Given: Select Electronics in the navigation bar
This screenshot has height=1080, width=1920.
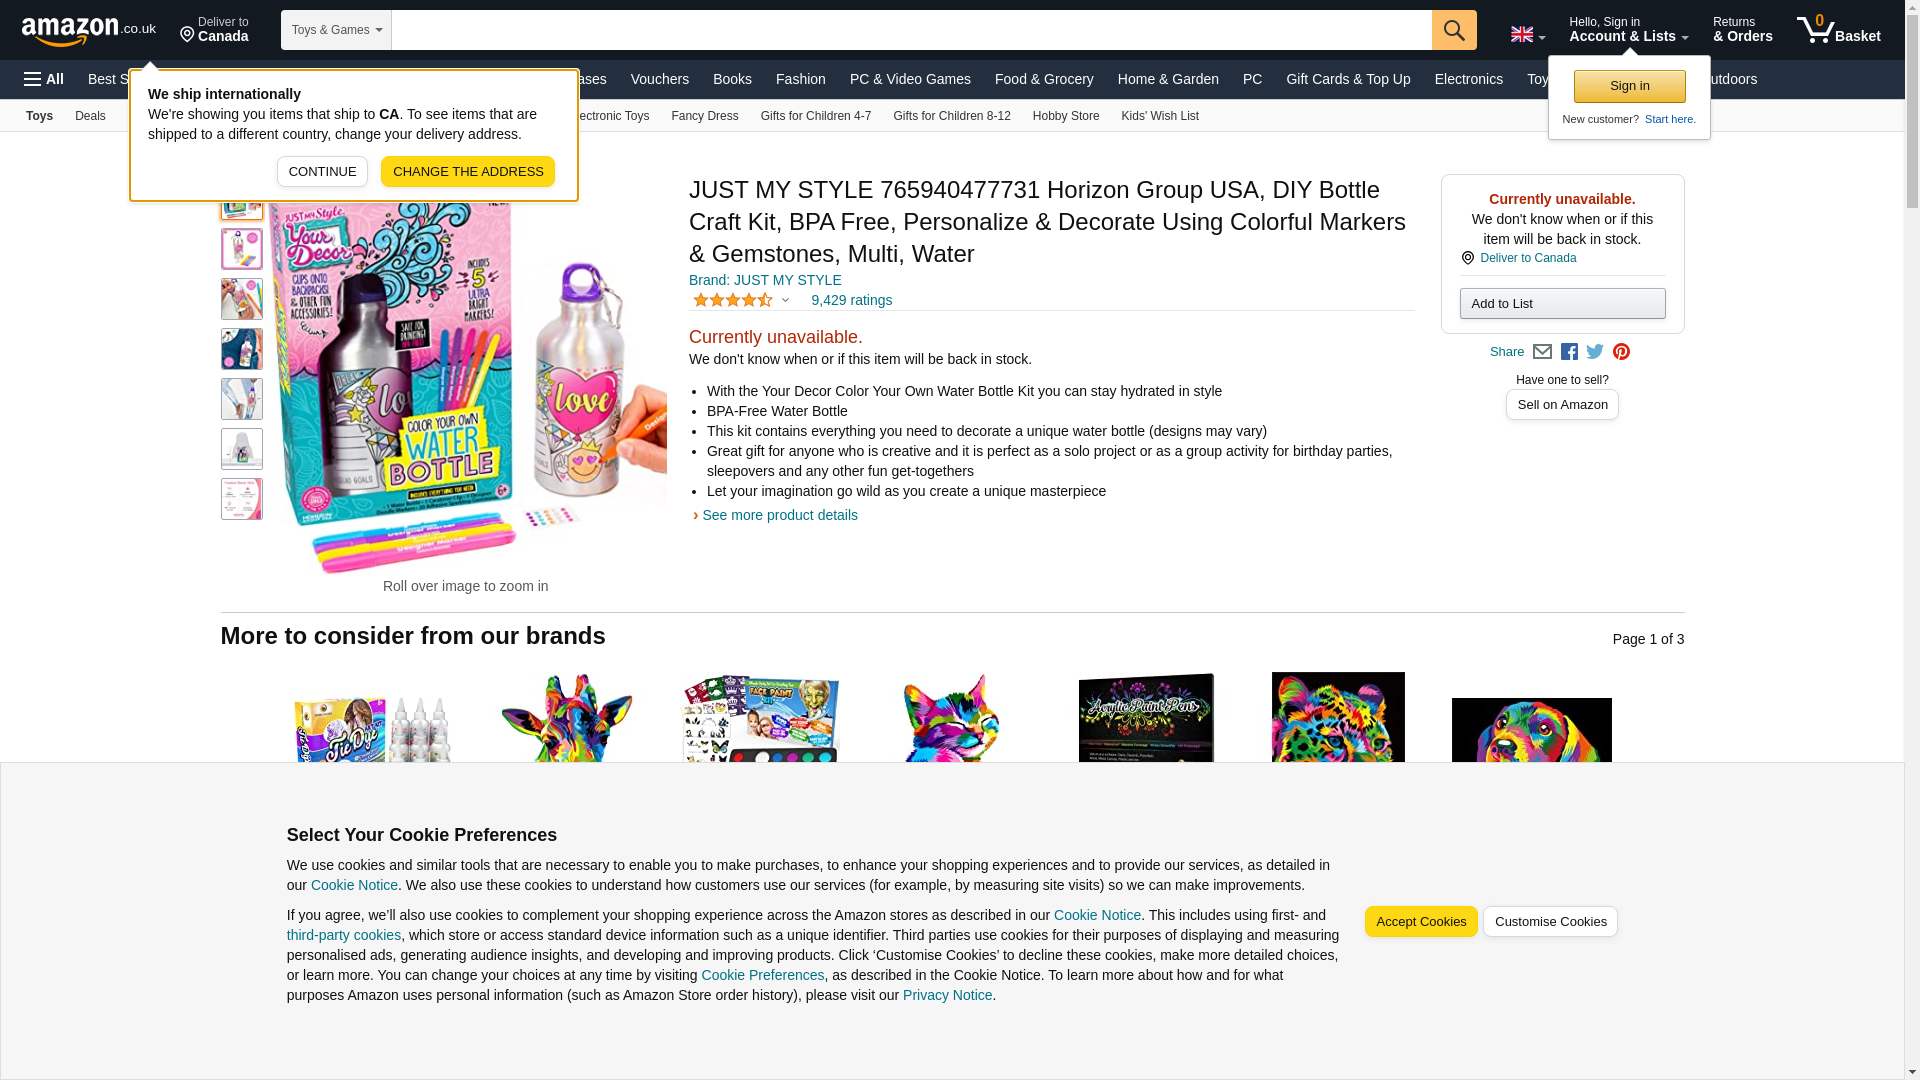Looking at the screenshot, I should pos(1468,79).
